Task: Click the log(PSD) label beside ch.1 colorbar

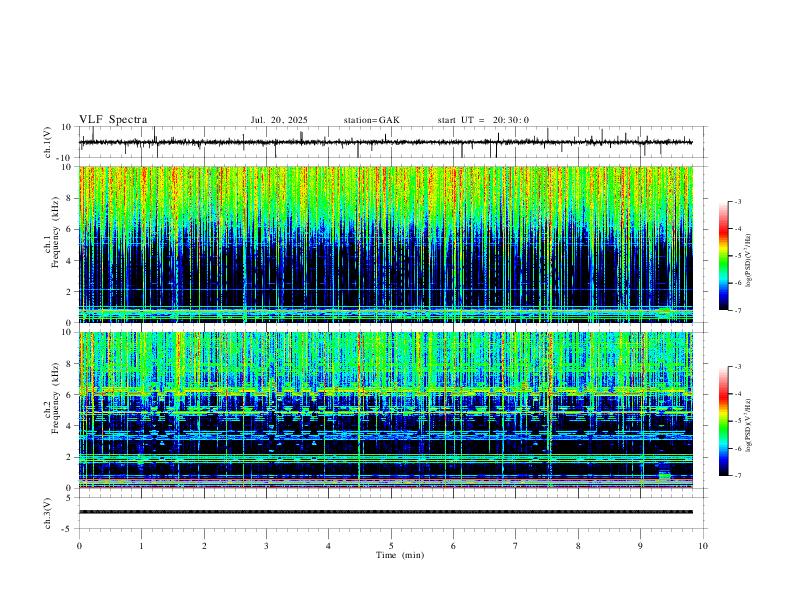Action: point(748,261)
